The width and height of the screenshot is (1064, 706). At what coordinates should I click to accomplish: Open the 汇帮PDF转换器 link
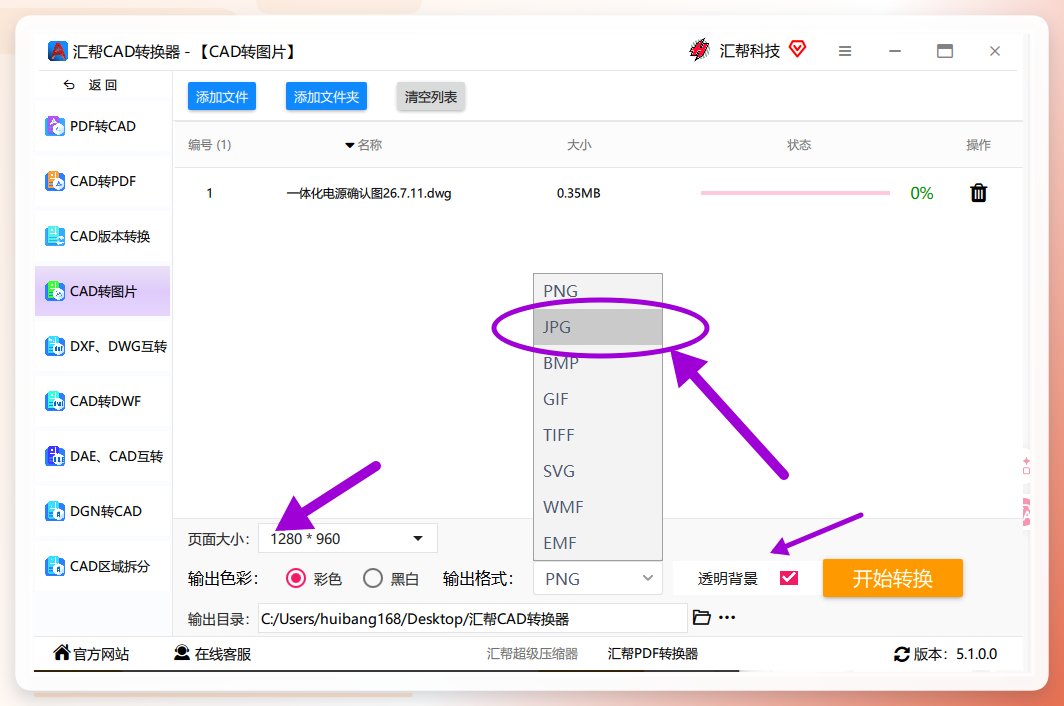point(653,654)
